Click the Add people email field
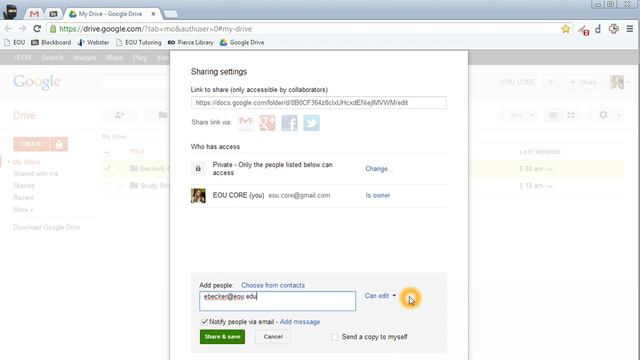 pyautogui.click(x=278, y=301)
